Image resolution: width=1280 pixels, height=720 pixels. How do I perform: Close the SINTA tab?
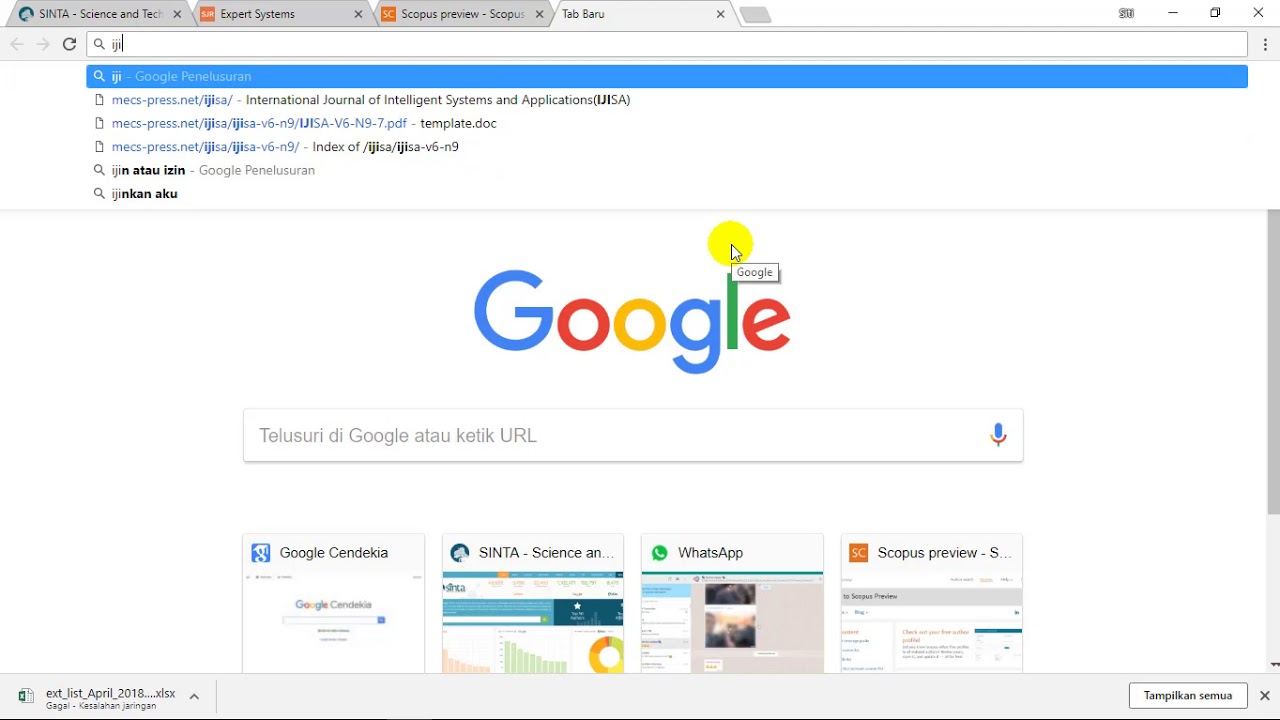pos(176,14)
